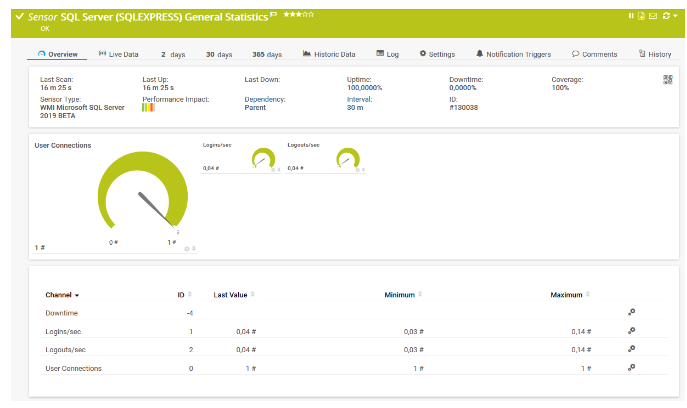
Task: Click the Logins/sec maximum value 0,14 #
Action: pos(581,332)
